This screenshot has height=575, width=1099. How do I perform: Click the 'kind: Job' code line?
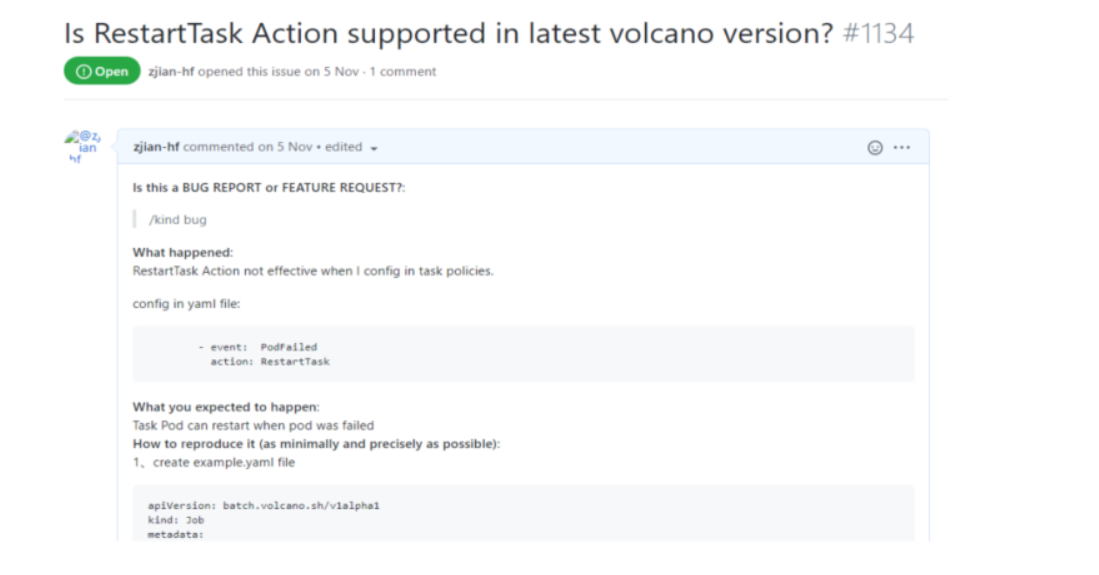[x=176, y=520]
